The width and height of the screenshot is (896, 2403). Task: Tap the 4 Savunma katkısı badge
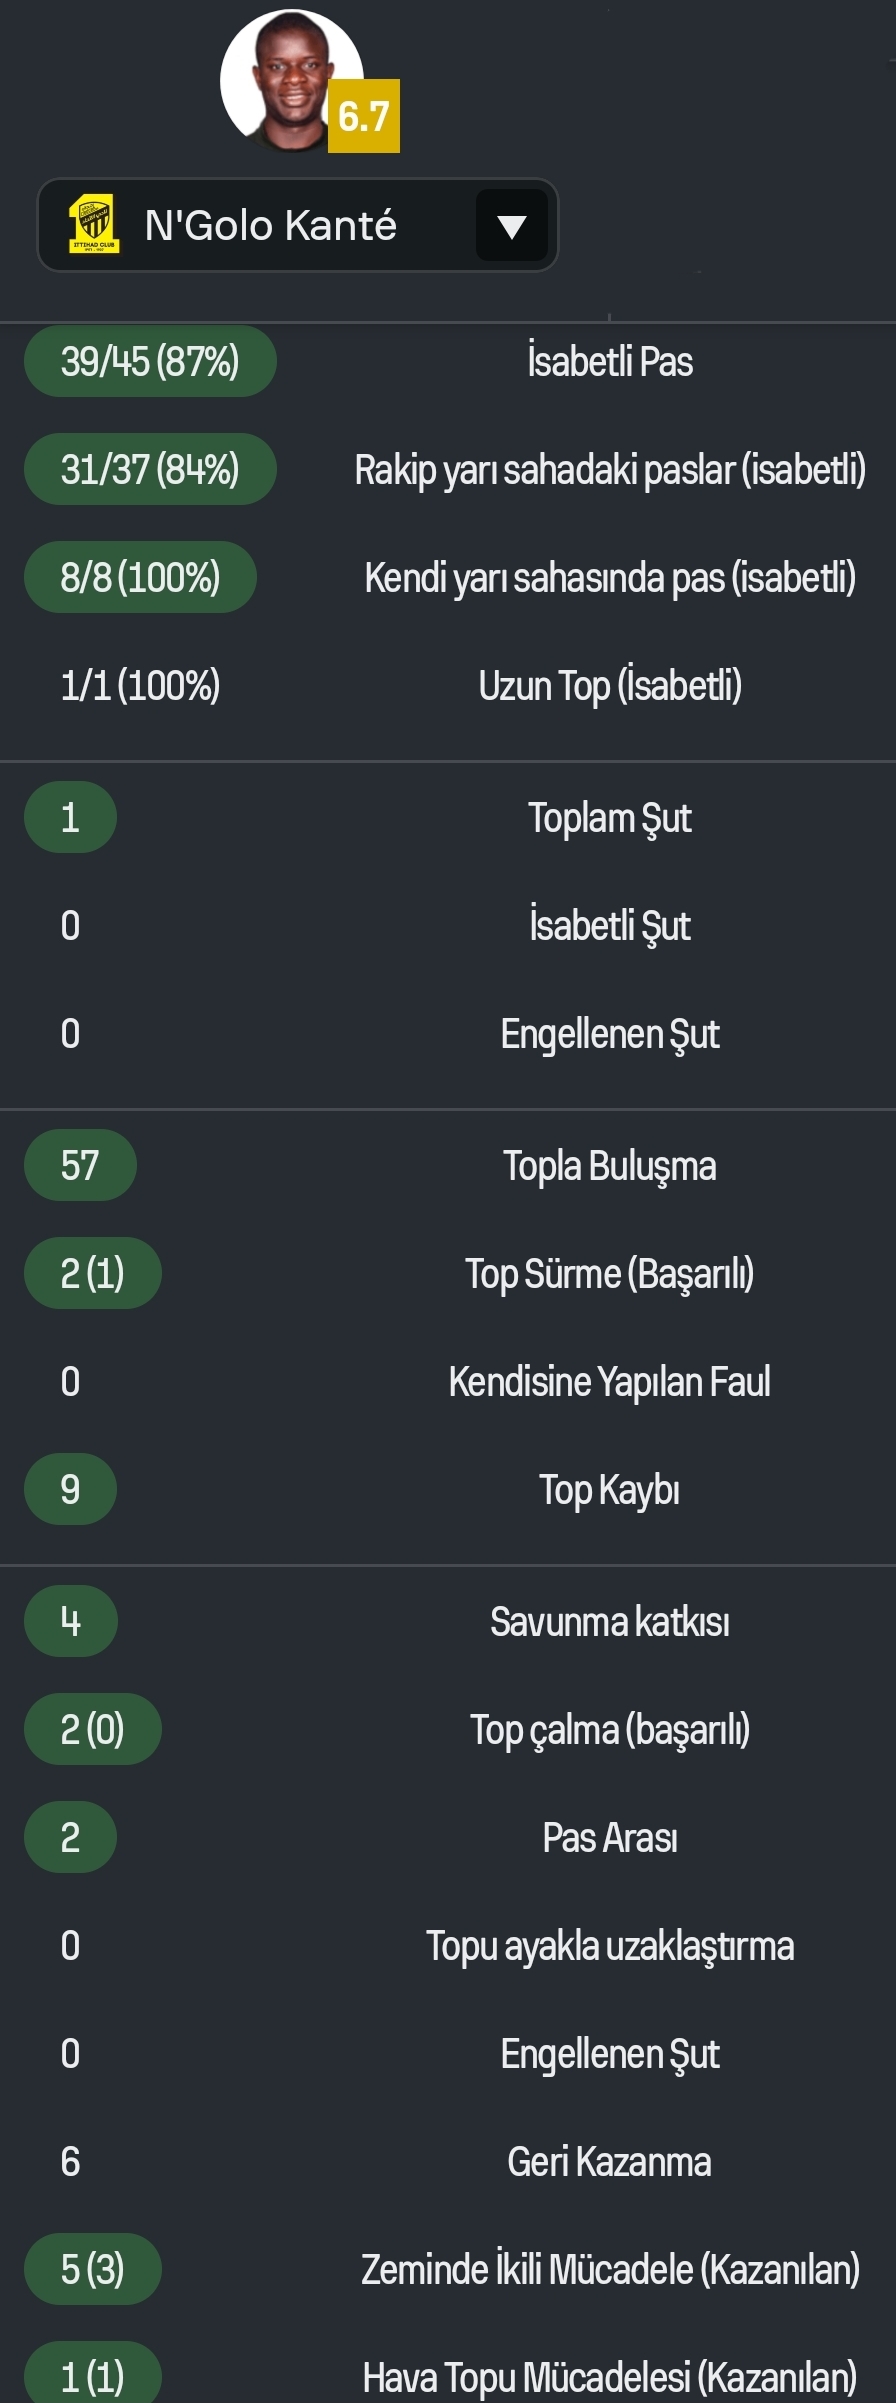(x=70, y=1621)
